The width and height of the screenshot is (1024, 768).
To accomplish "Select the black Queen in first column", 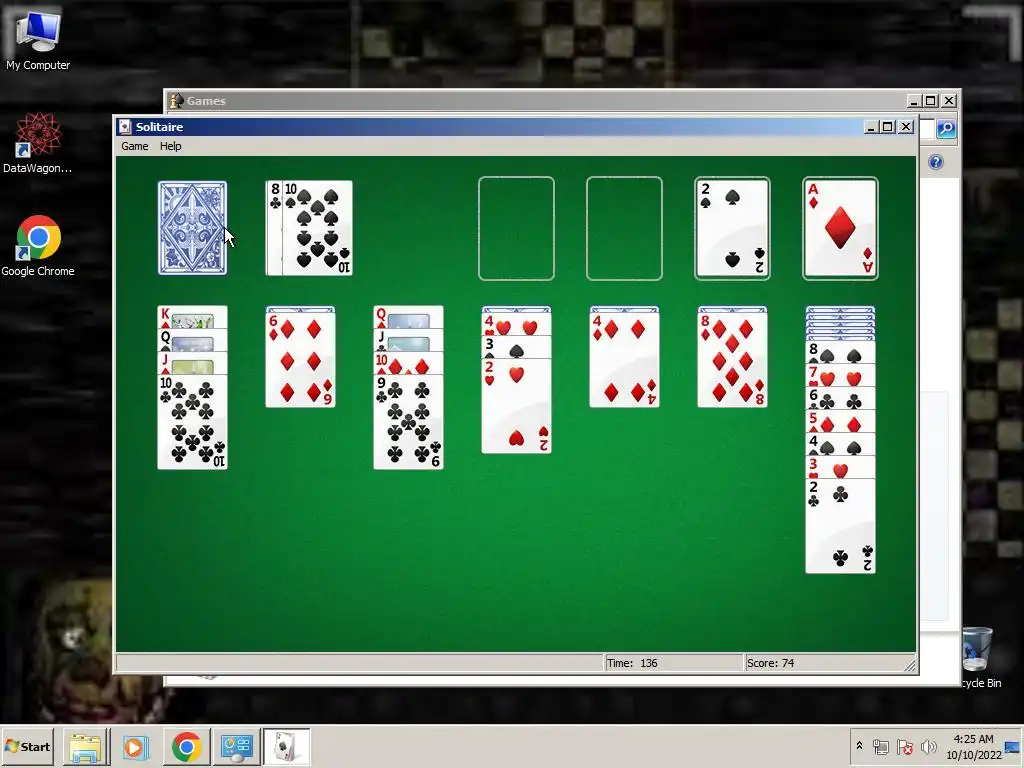I will pos(192,340).
